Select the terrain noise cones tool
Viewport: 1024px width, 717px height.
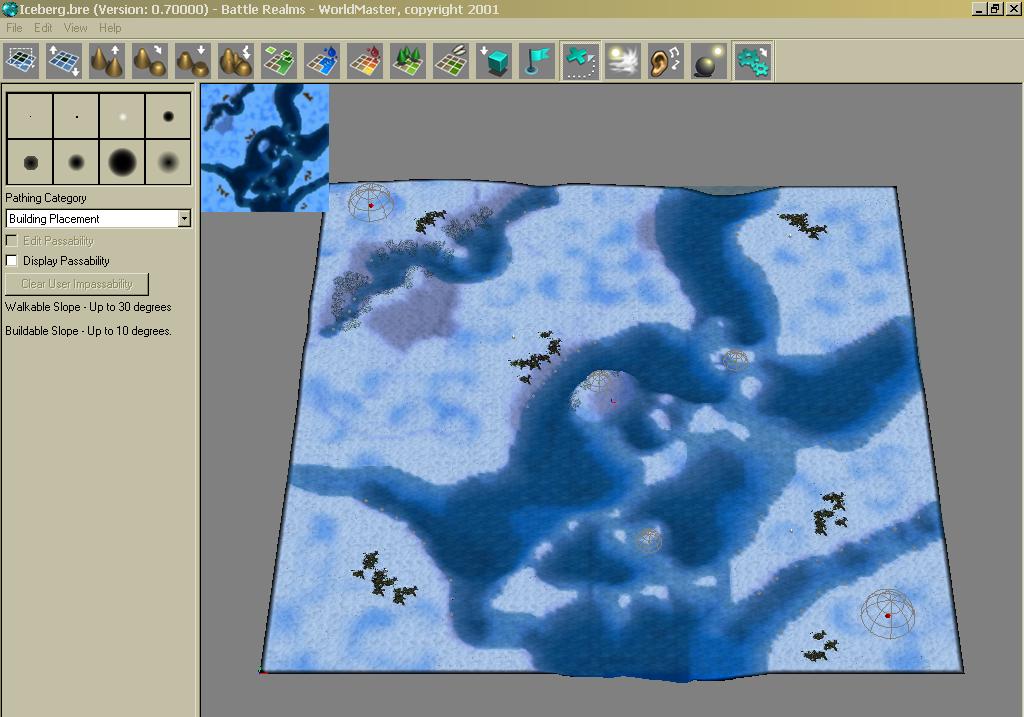pyautogui.click(x=236, y=61)
